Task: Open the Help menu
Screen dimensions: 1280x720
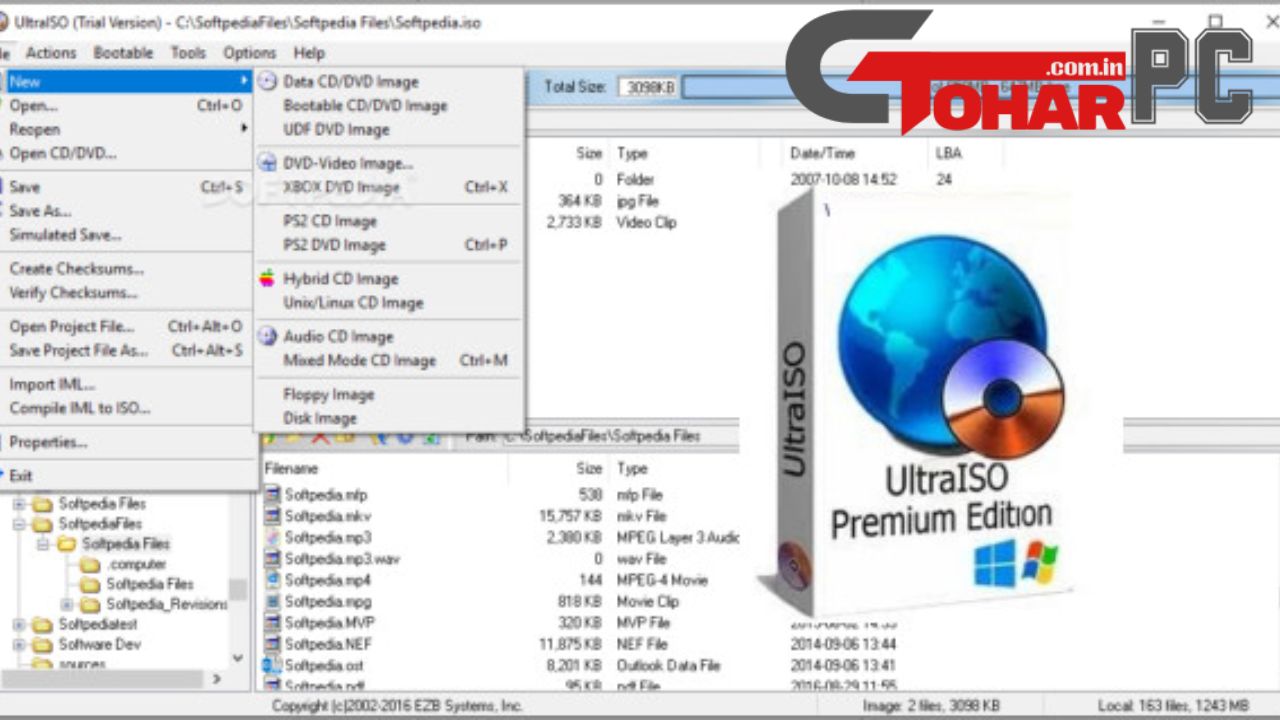Action: [309, 53]
